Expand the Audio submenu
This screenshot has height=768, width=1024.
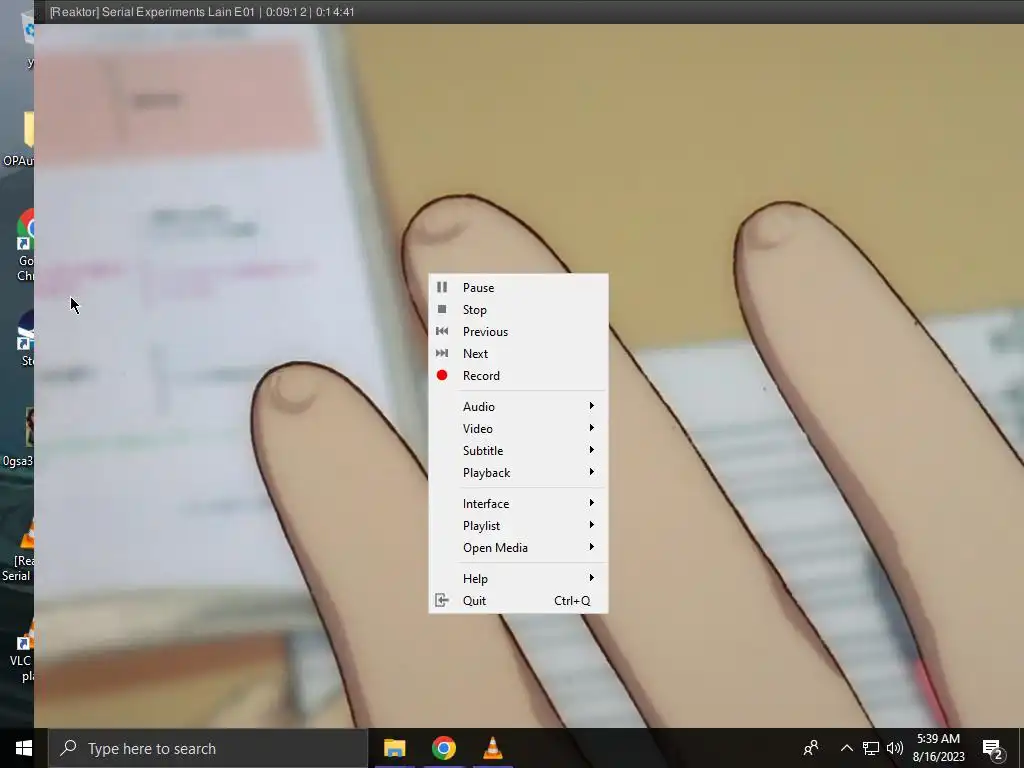tap(519, 406)
